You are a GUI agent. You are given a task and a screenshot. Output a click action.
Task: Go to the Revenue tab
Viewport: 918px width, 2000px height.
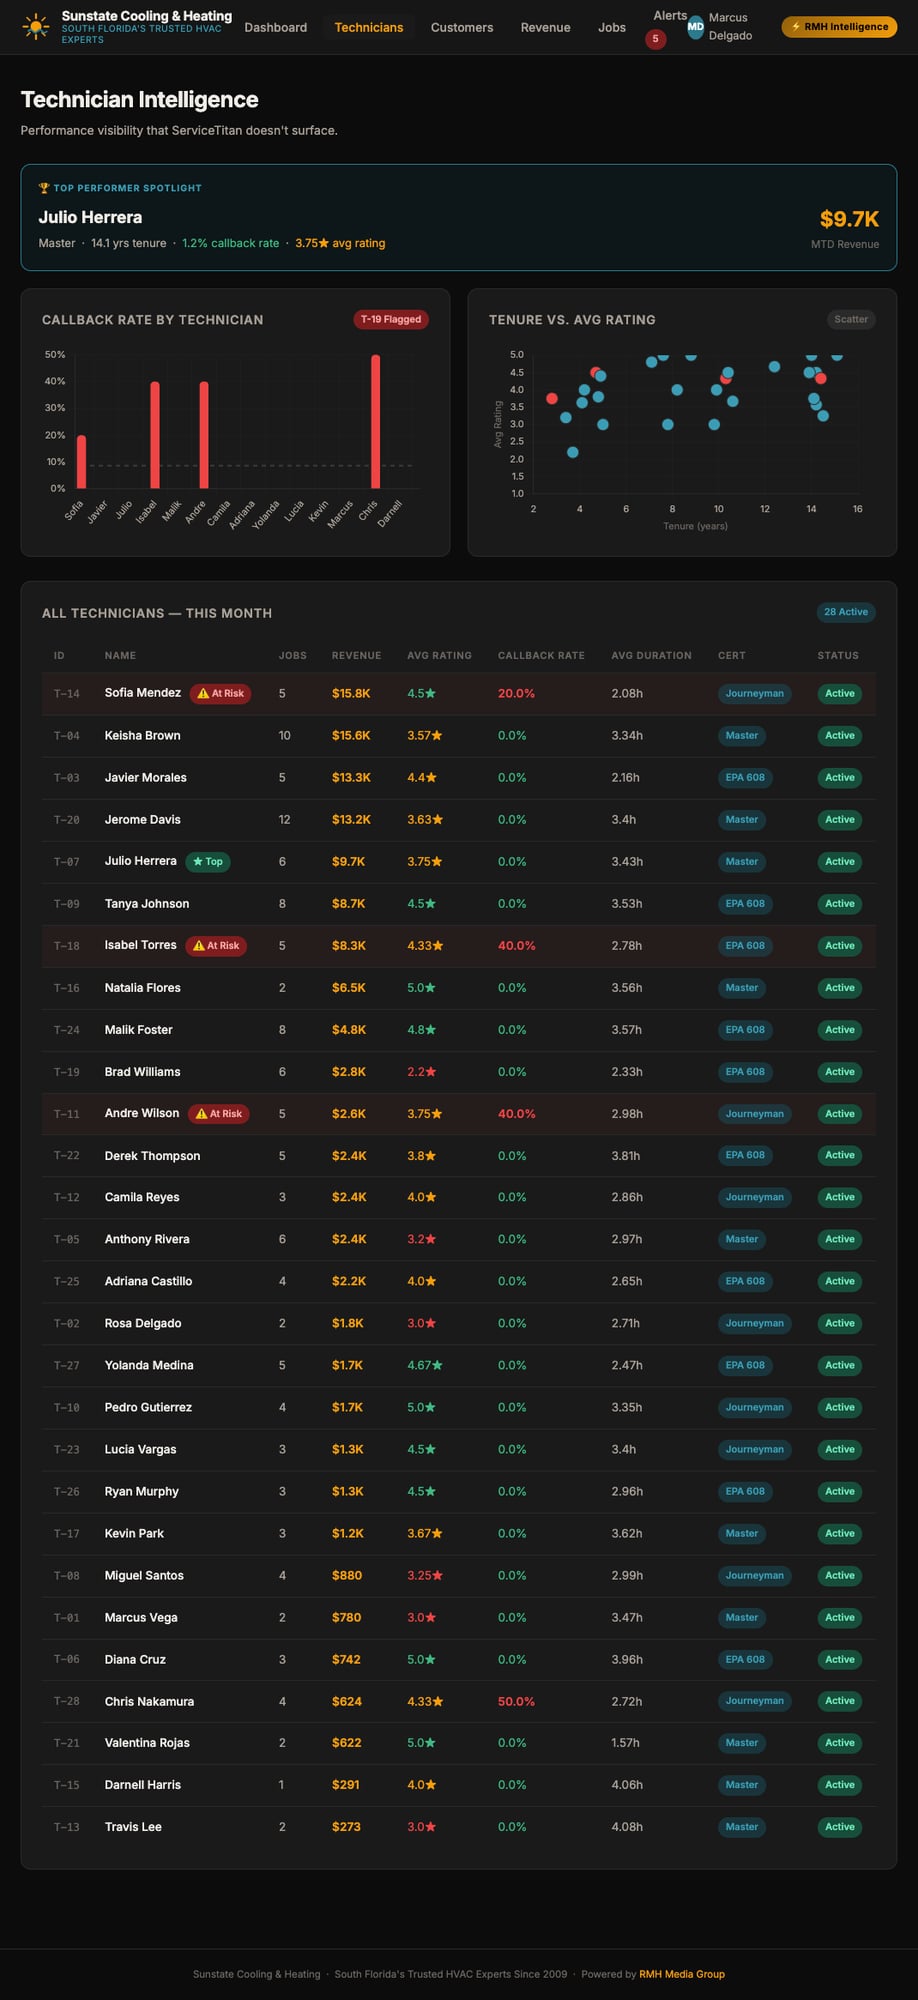[x=545, y=27]
